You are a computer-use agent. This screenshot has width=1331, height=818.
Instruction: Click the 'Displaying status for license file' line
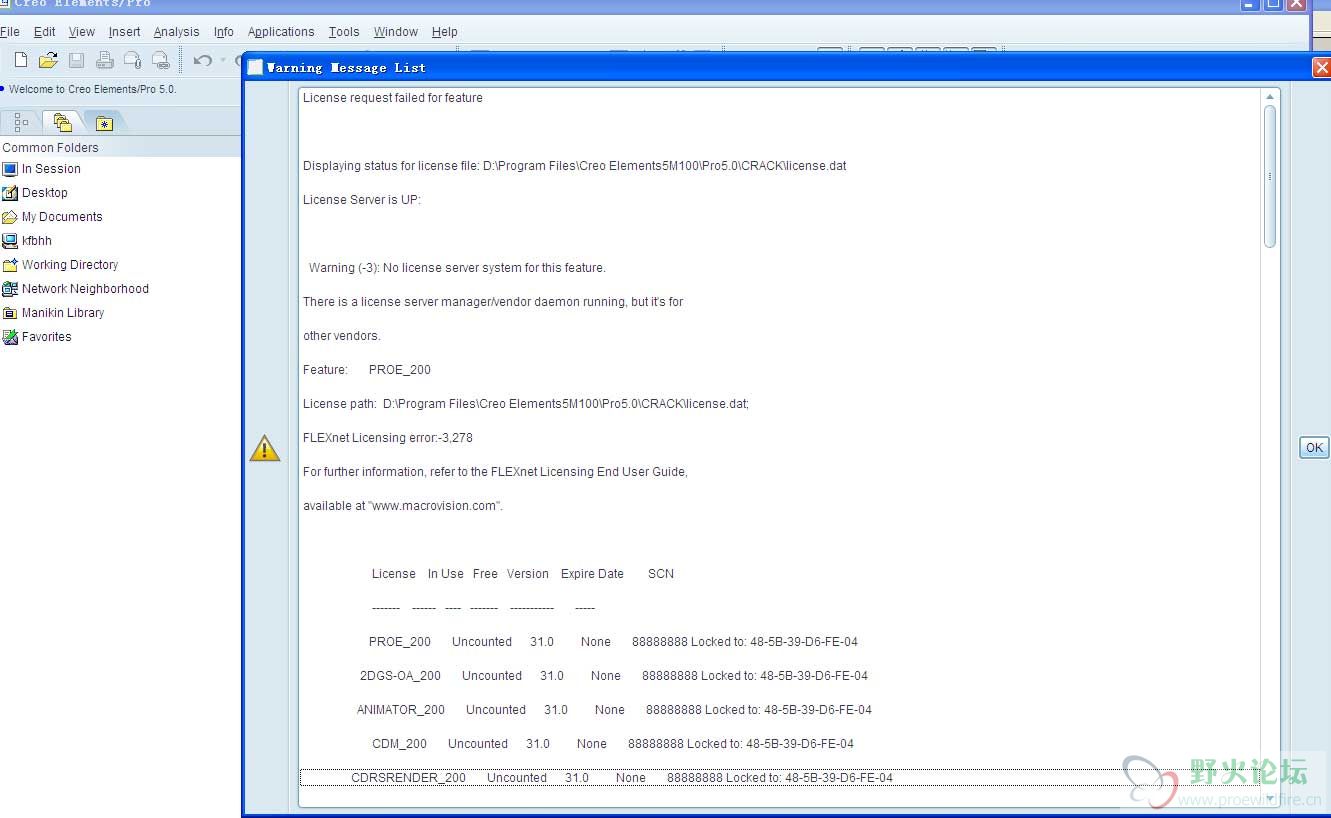[575, 166]
